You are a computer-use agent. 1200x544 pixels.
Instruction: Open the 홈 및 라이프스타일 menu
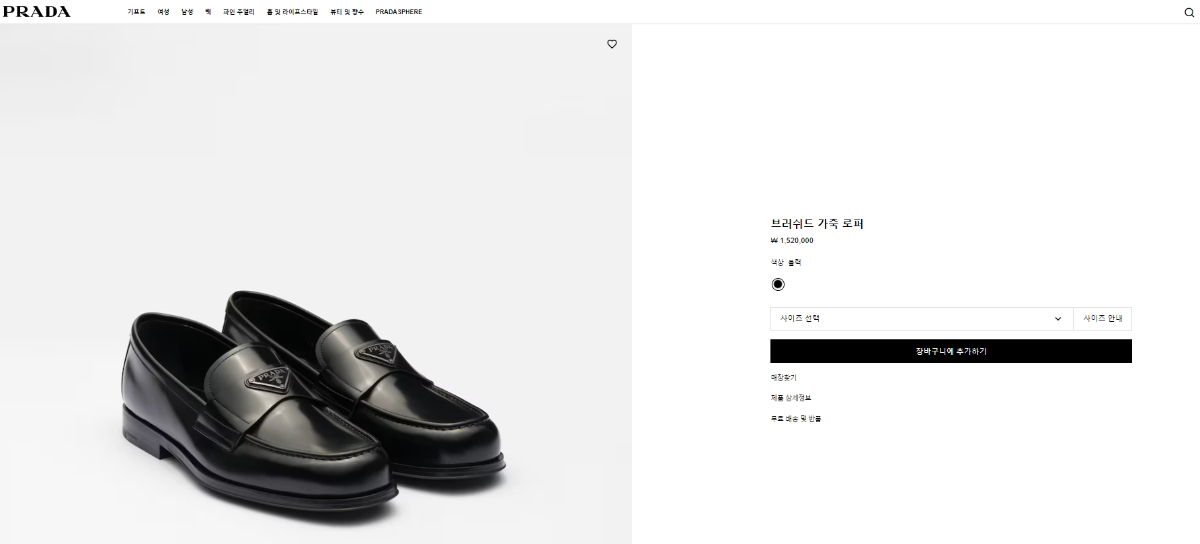292,12
